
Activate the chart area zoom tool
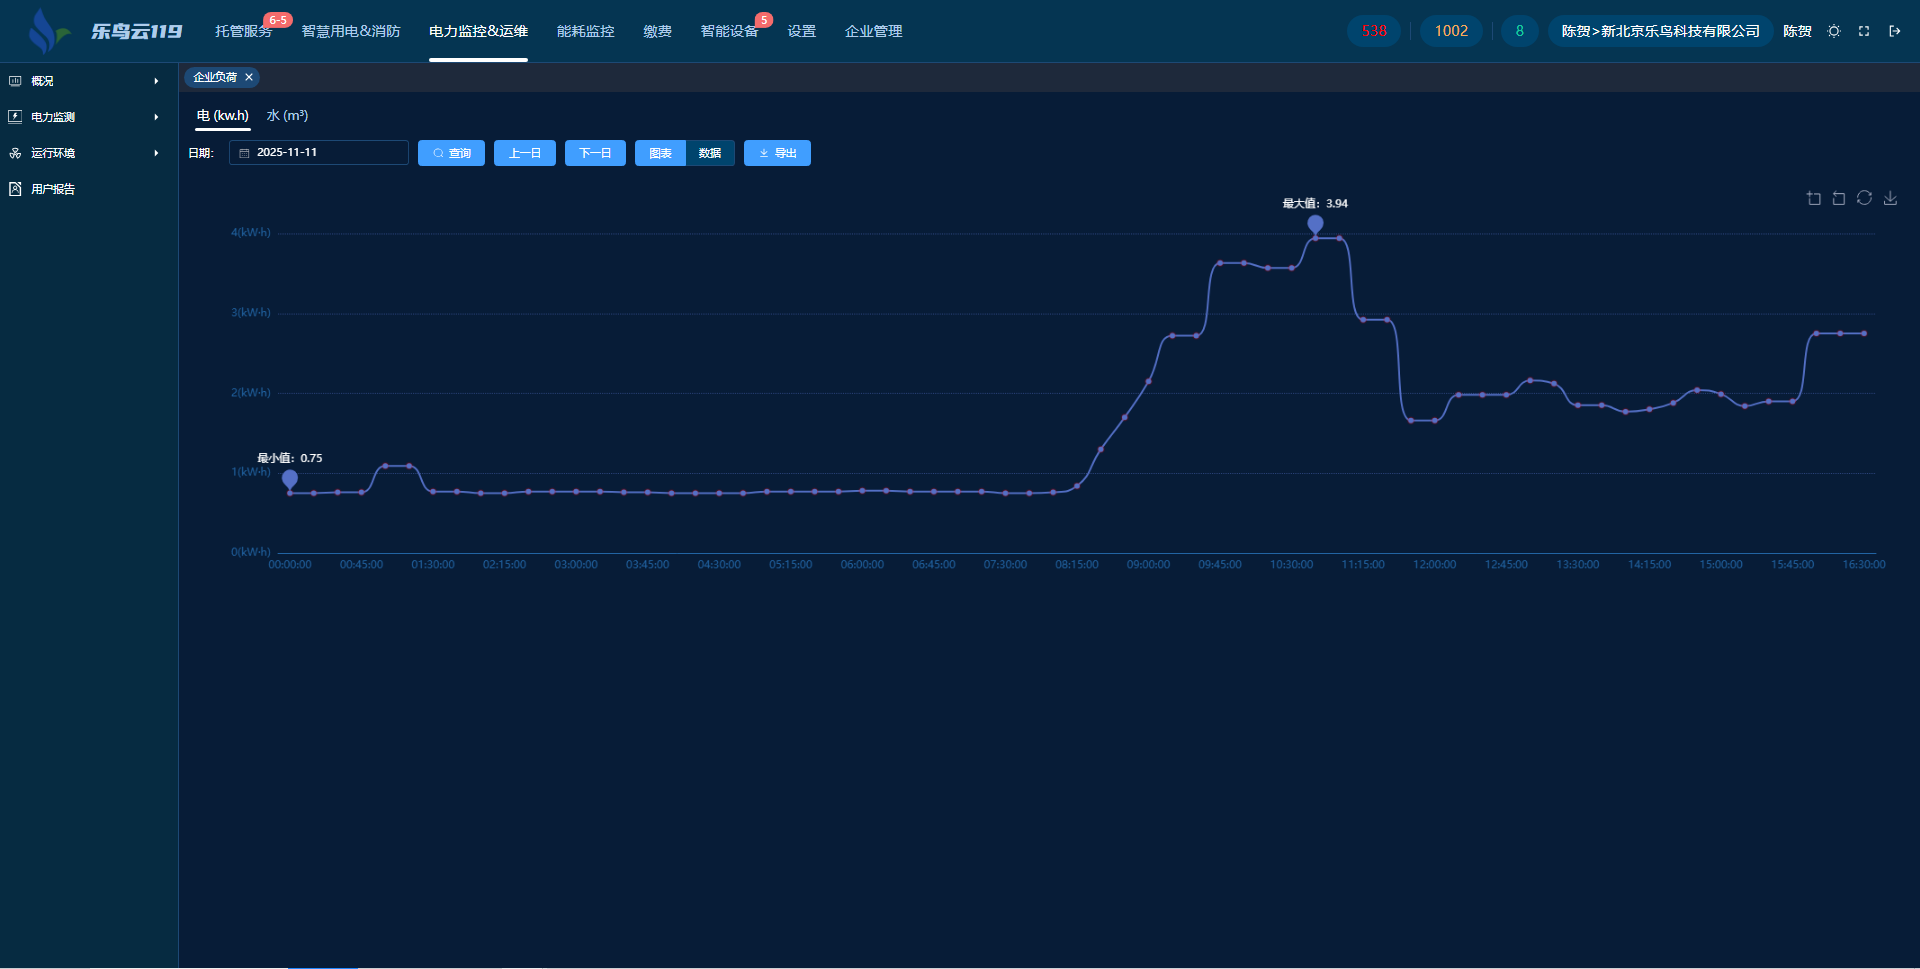(x=1814, y=198)
